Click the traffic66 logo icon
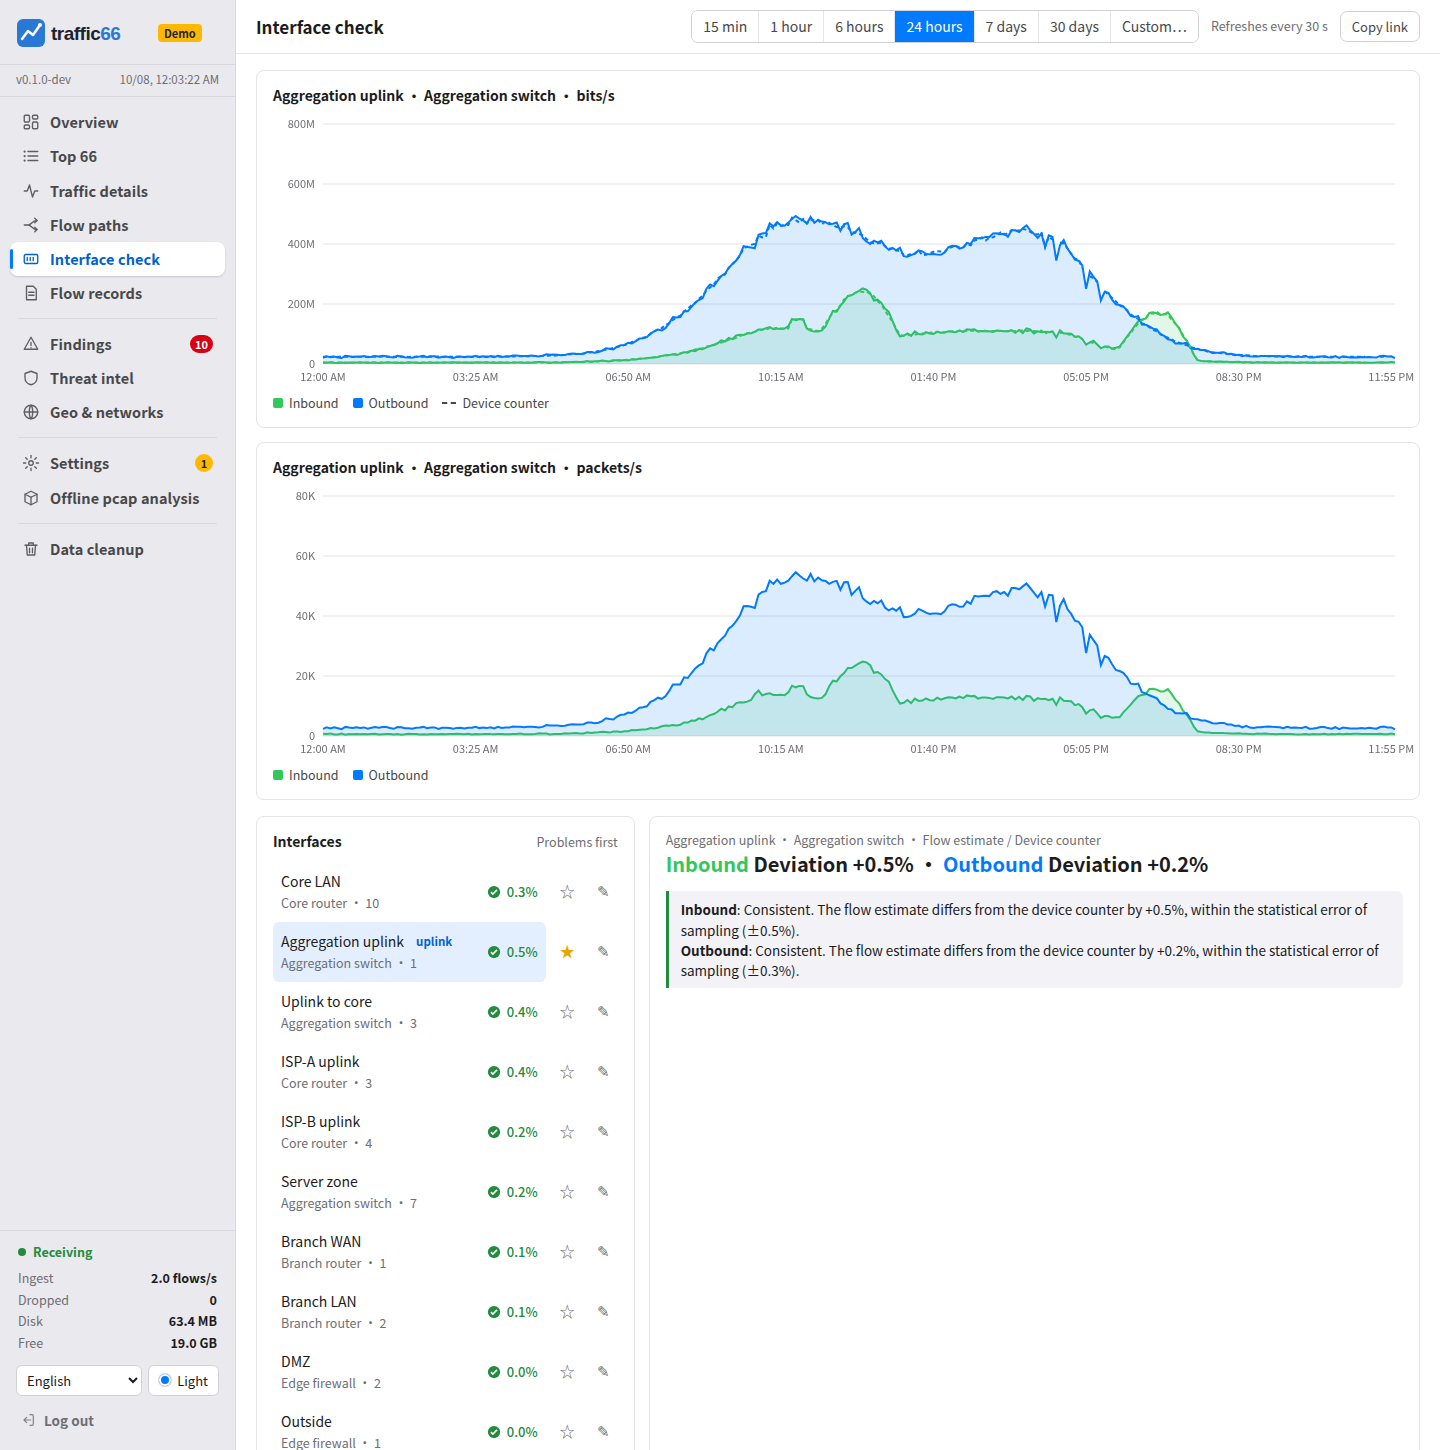 click(31, 33)
